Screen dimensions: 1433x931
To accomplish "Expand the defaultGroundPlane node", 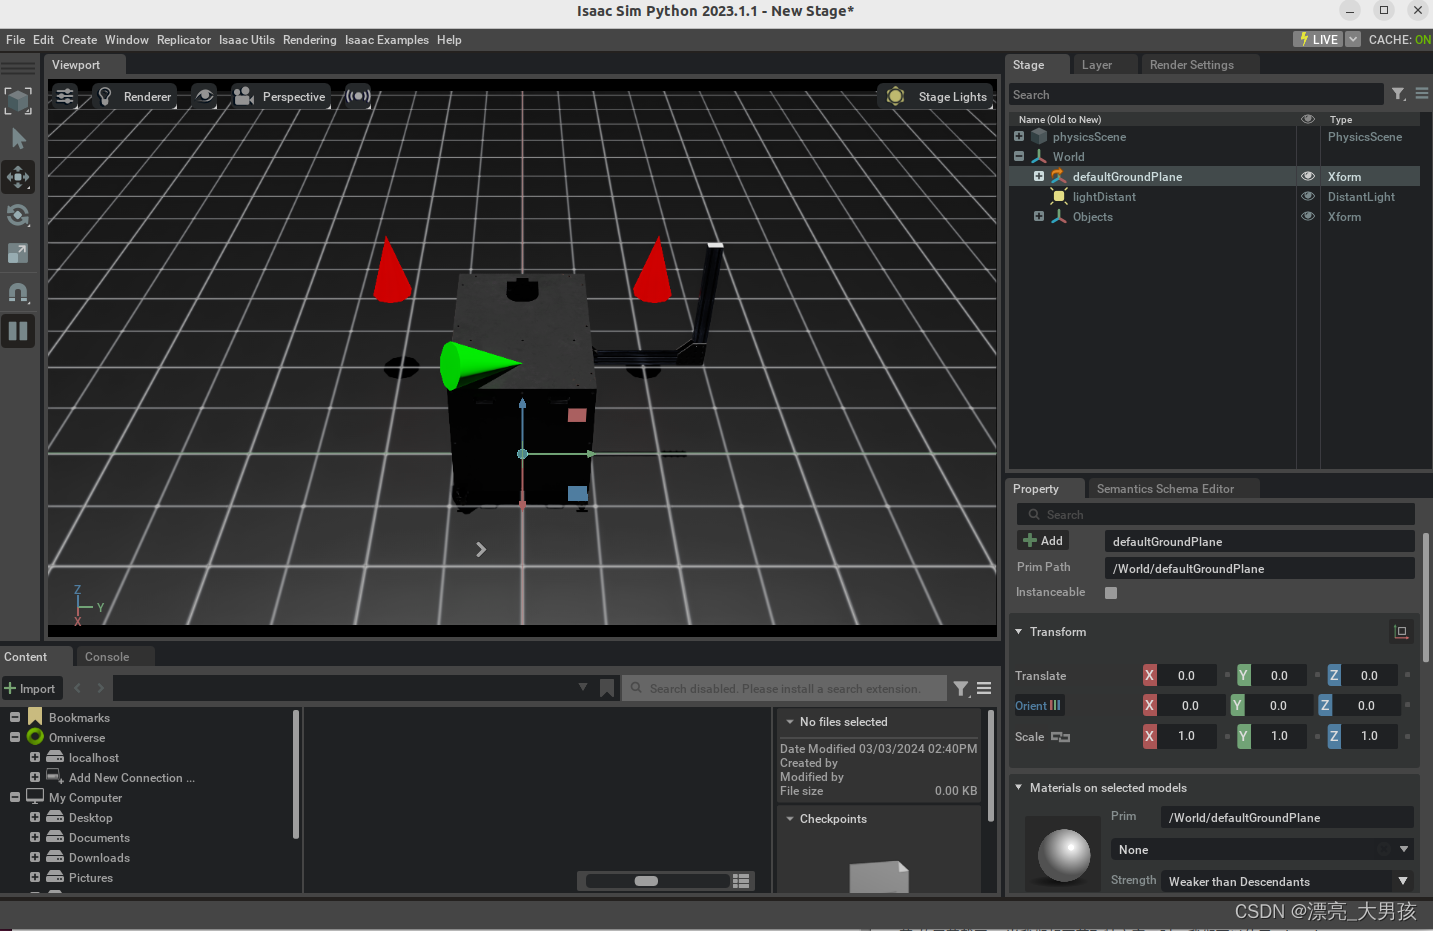I will tap(1039, 176).
